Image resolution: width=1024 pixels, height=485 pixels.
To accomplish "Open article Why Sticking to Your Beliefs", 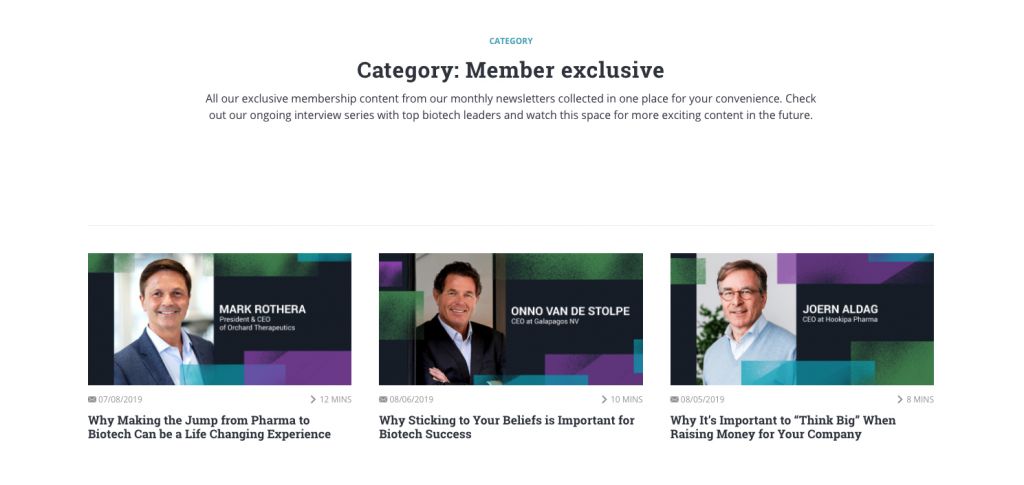I will pos(507,427).
